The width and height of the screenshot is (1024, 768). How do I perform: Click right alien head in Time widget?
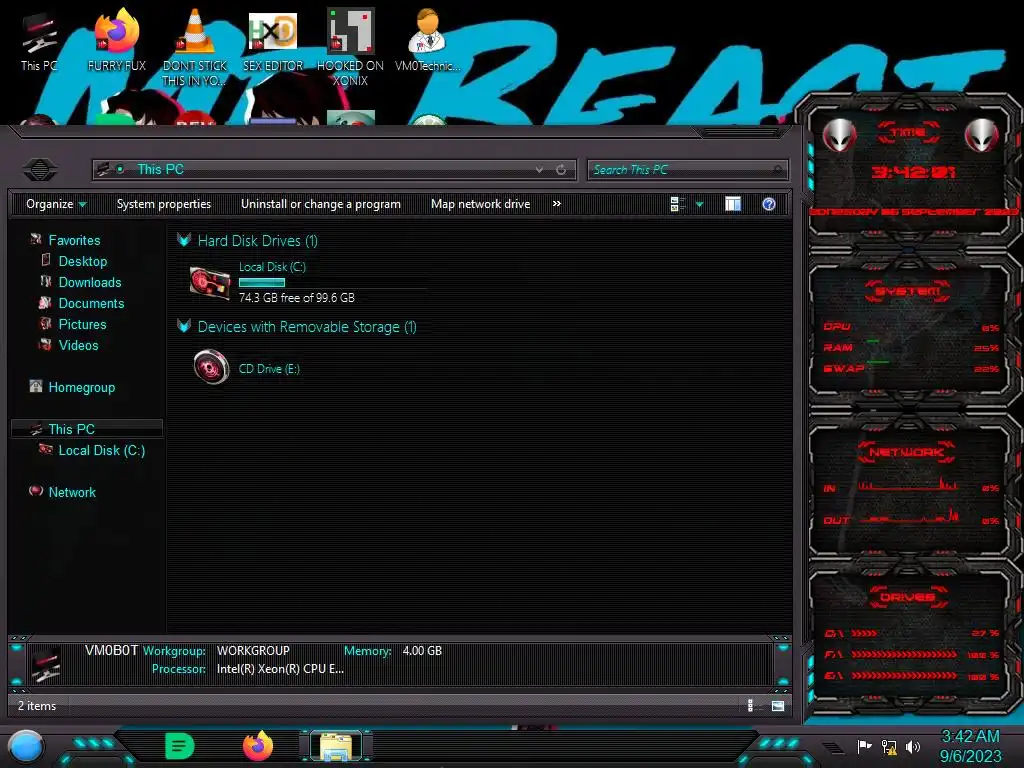pos(982,135)
